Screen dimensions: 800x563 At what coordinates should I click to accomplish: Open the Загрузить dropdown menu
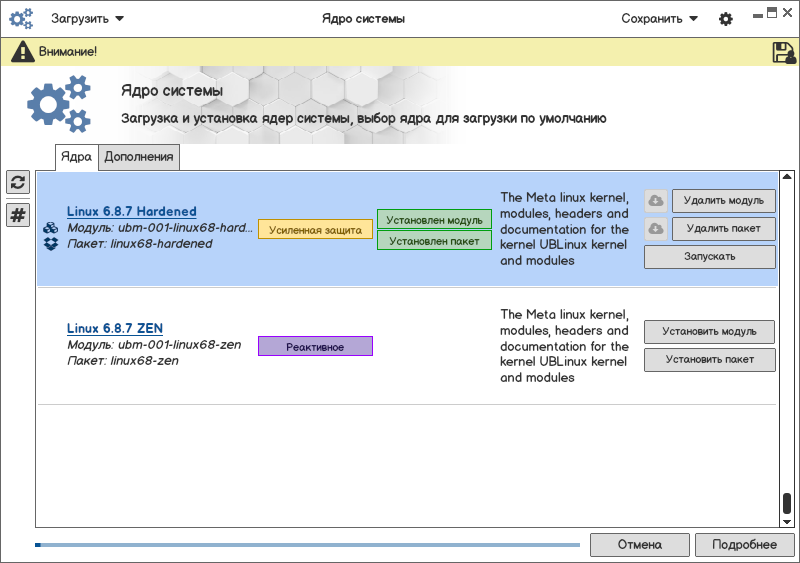coord(88,19)
